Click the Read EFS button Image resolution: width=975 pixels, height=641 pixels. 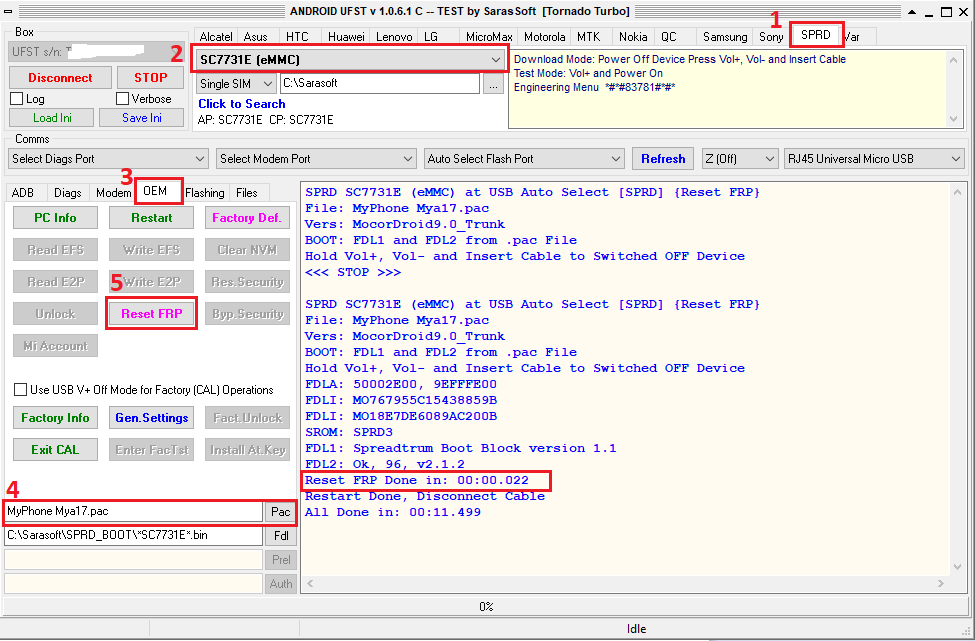(55, 249)
